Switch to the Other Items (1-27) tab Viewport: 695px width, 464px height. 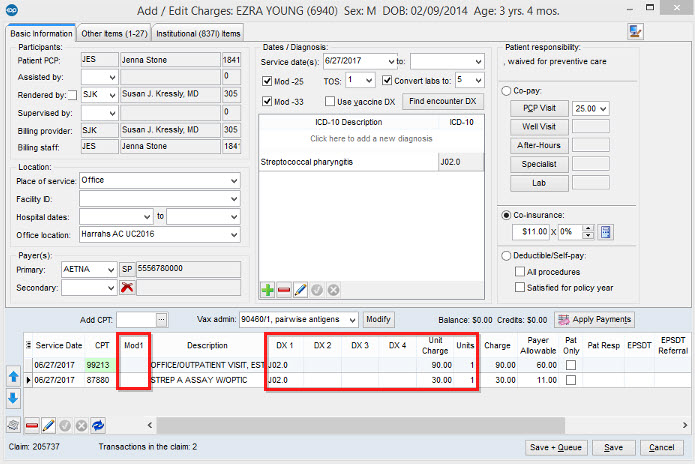[x=114, y=34]
